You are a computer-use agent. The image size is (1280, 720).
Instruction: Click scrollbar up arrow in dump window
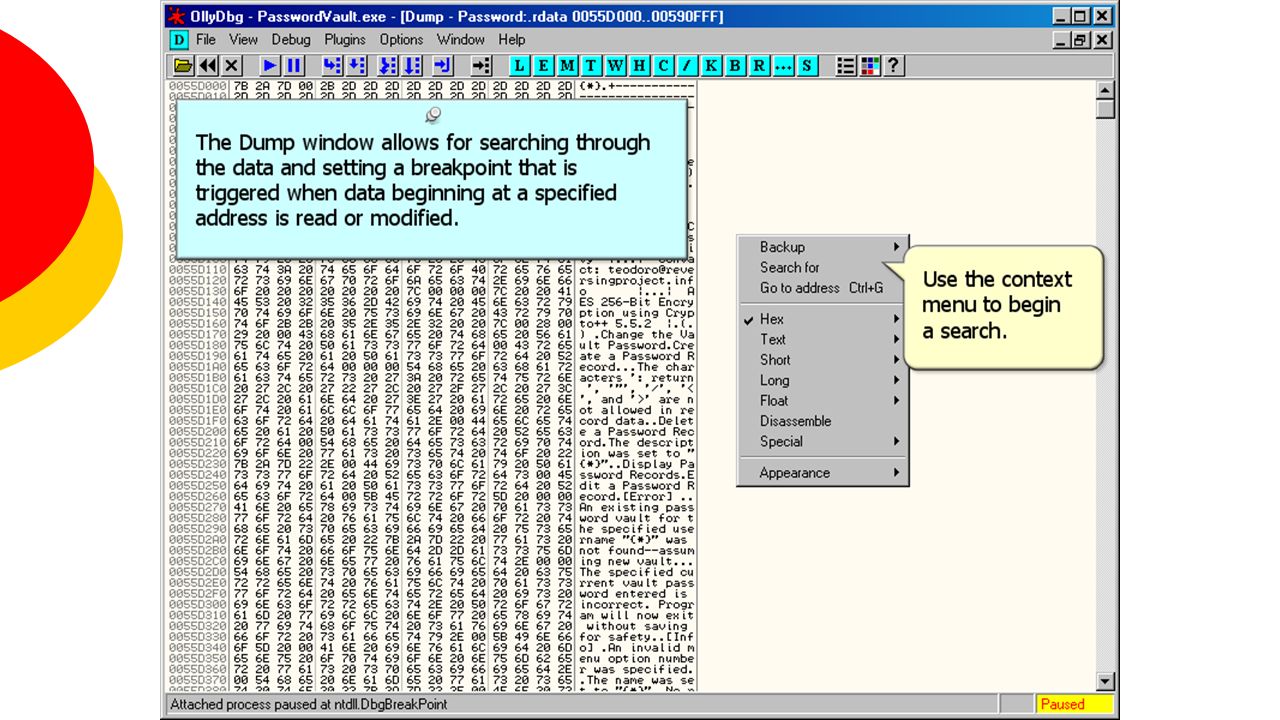tap(1105, 90)
